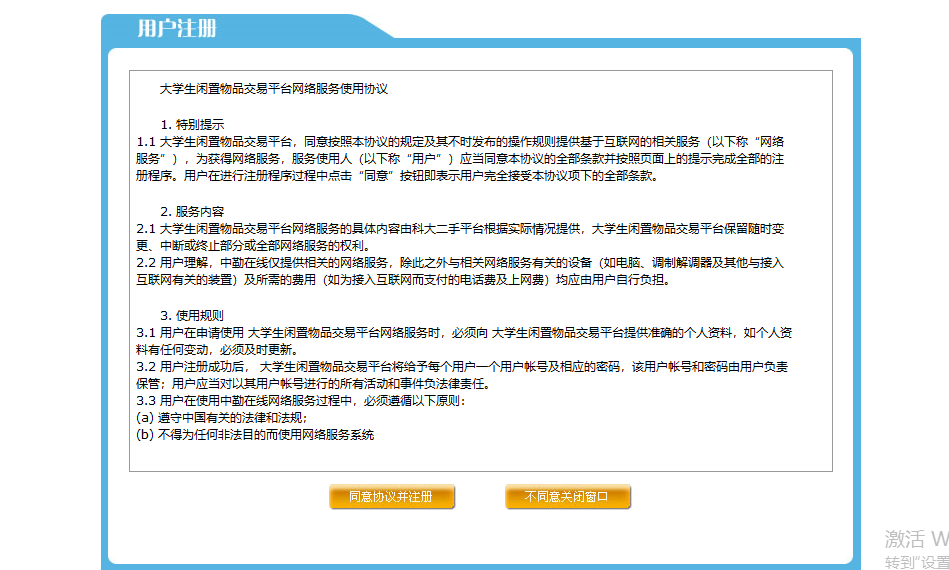The image size is (949, 570).
Task: Click the 转到"设置" watermark text
Action: pos(916,562)
